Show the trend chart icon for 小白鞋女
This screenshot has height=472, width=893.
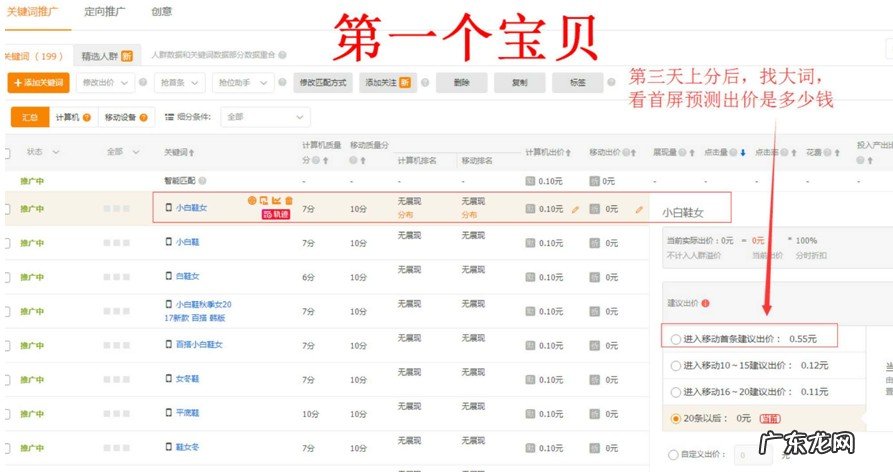tap(276, 200)
